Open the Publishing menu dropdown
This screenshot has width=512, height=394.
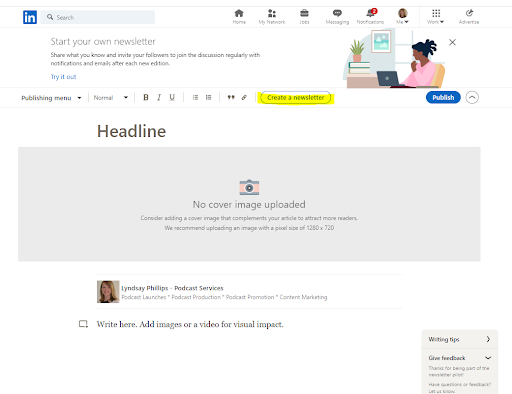[51, 98]
